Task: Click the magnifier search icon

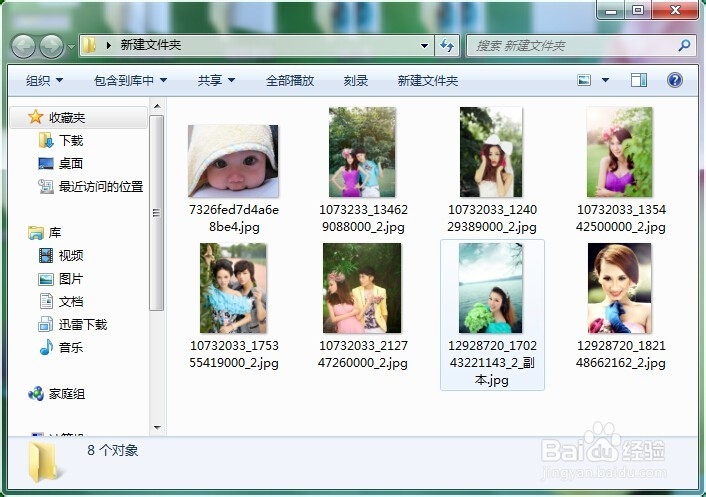Action: pos(684,45)
